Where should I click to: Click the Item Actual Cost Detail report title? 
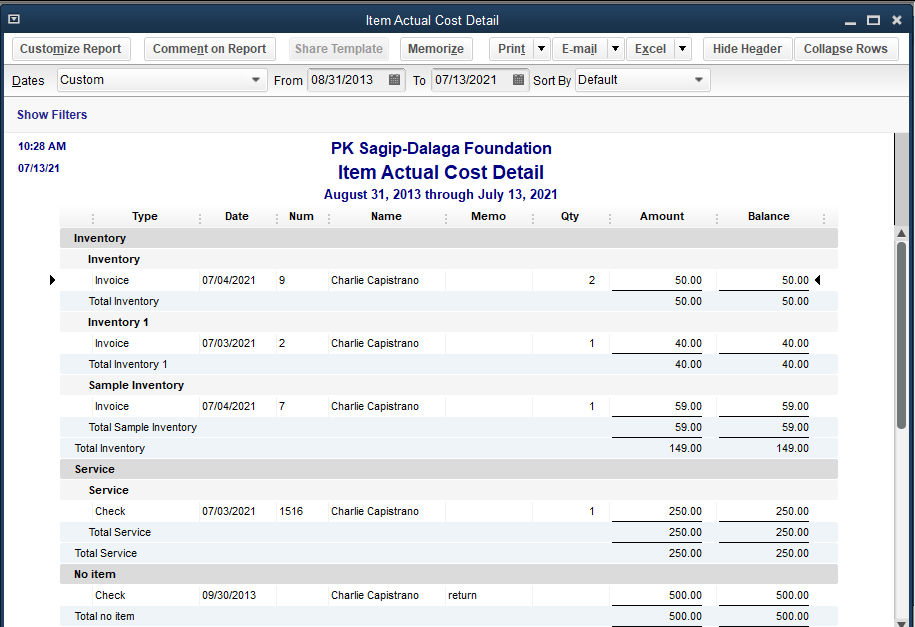pyautogui.click(x=441, y=172)
